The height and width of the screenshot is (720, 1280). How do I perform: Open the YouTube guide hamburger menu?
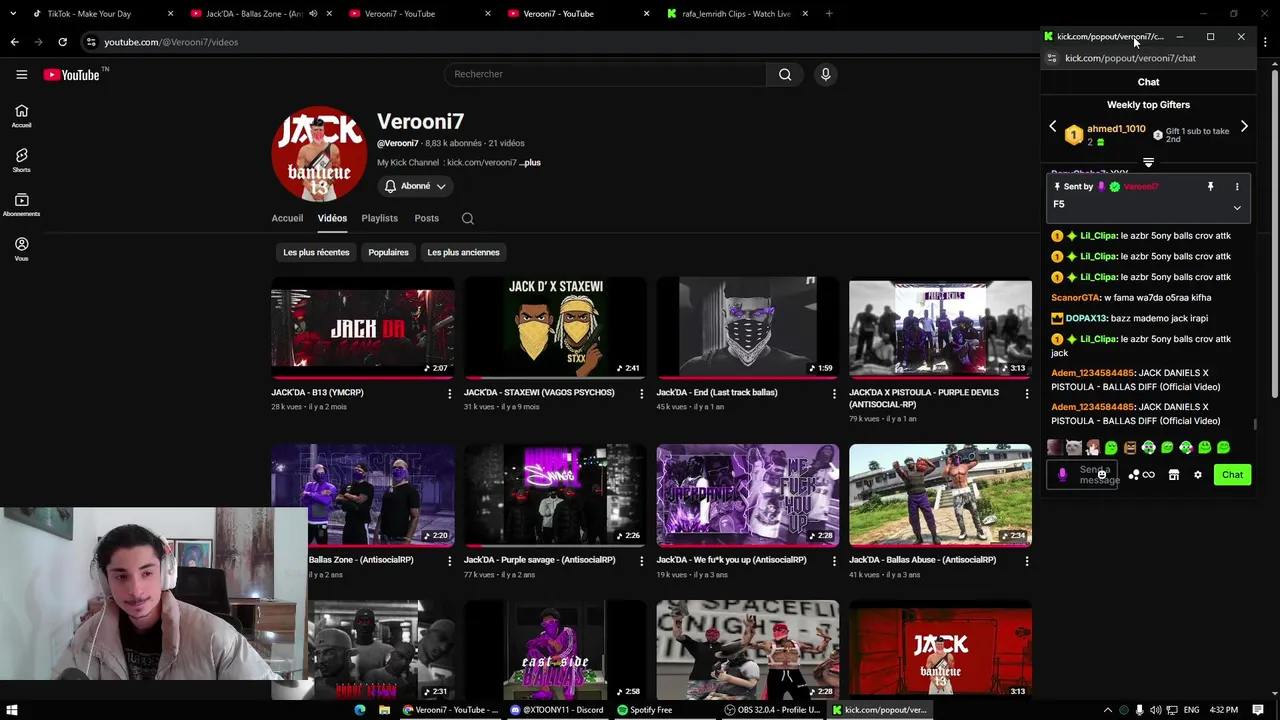tap(21, 74)
